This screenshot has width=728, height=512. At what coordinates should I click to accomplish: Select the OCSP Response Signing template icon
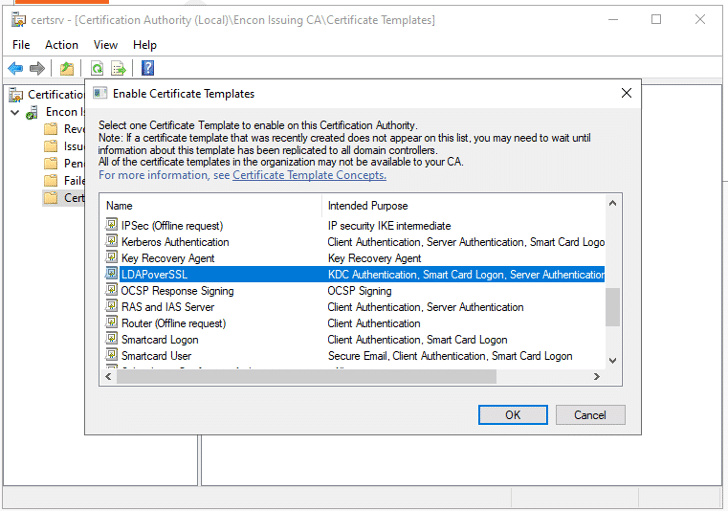112,291
